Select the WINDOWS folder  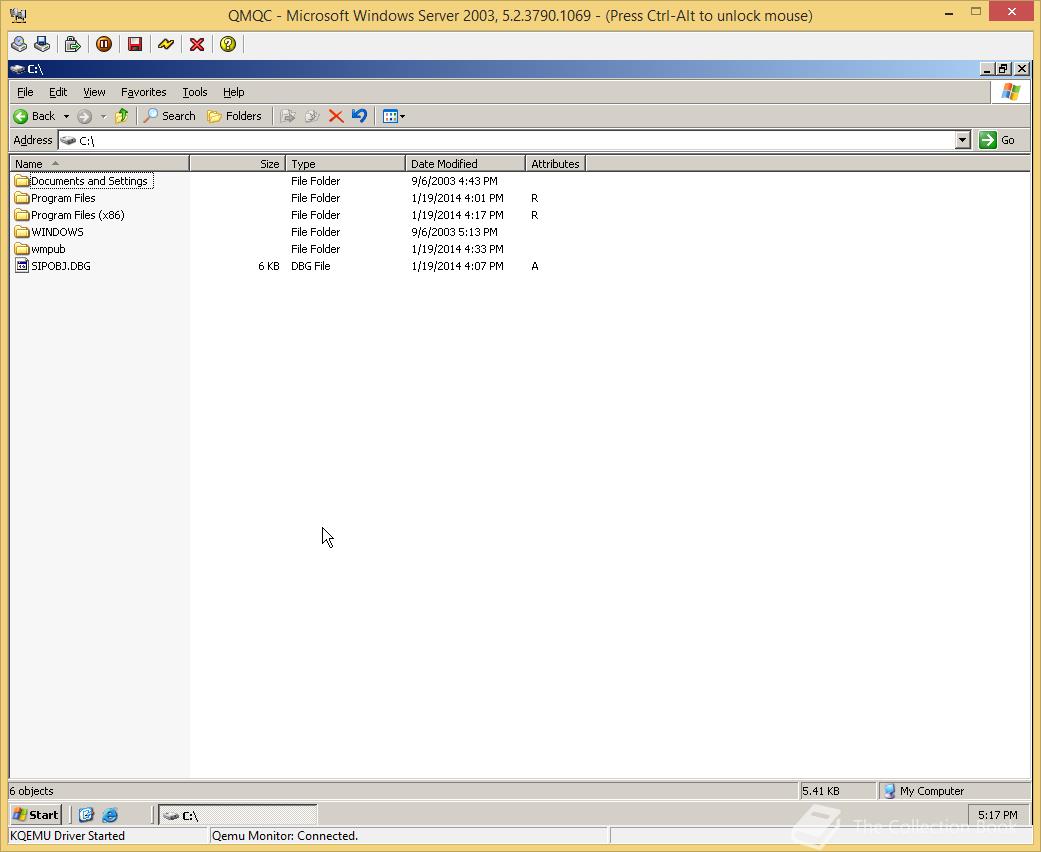click(x=57, y=232)
